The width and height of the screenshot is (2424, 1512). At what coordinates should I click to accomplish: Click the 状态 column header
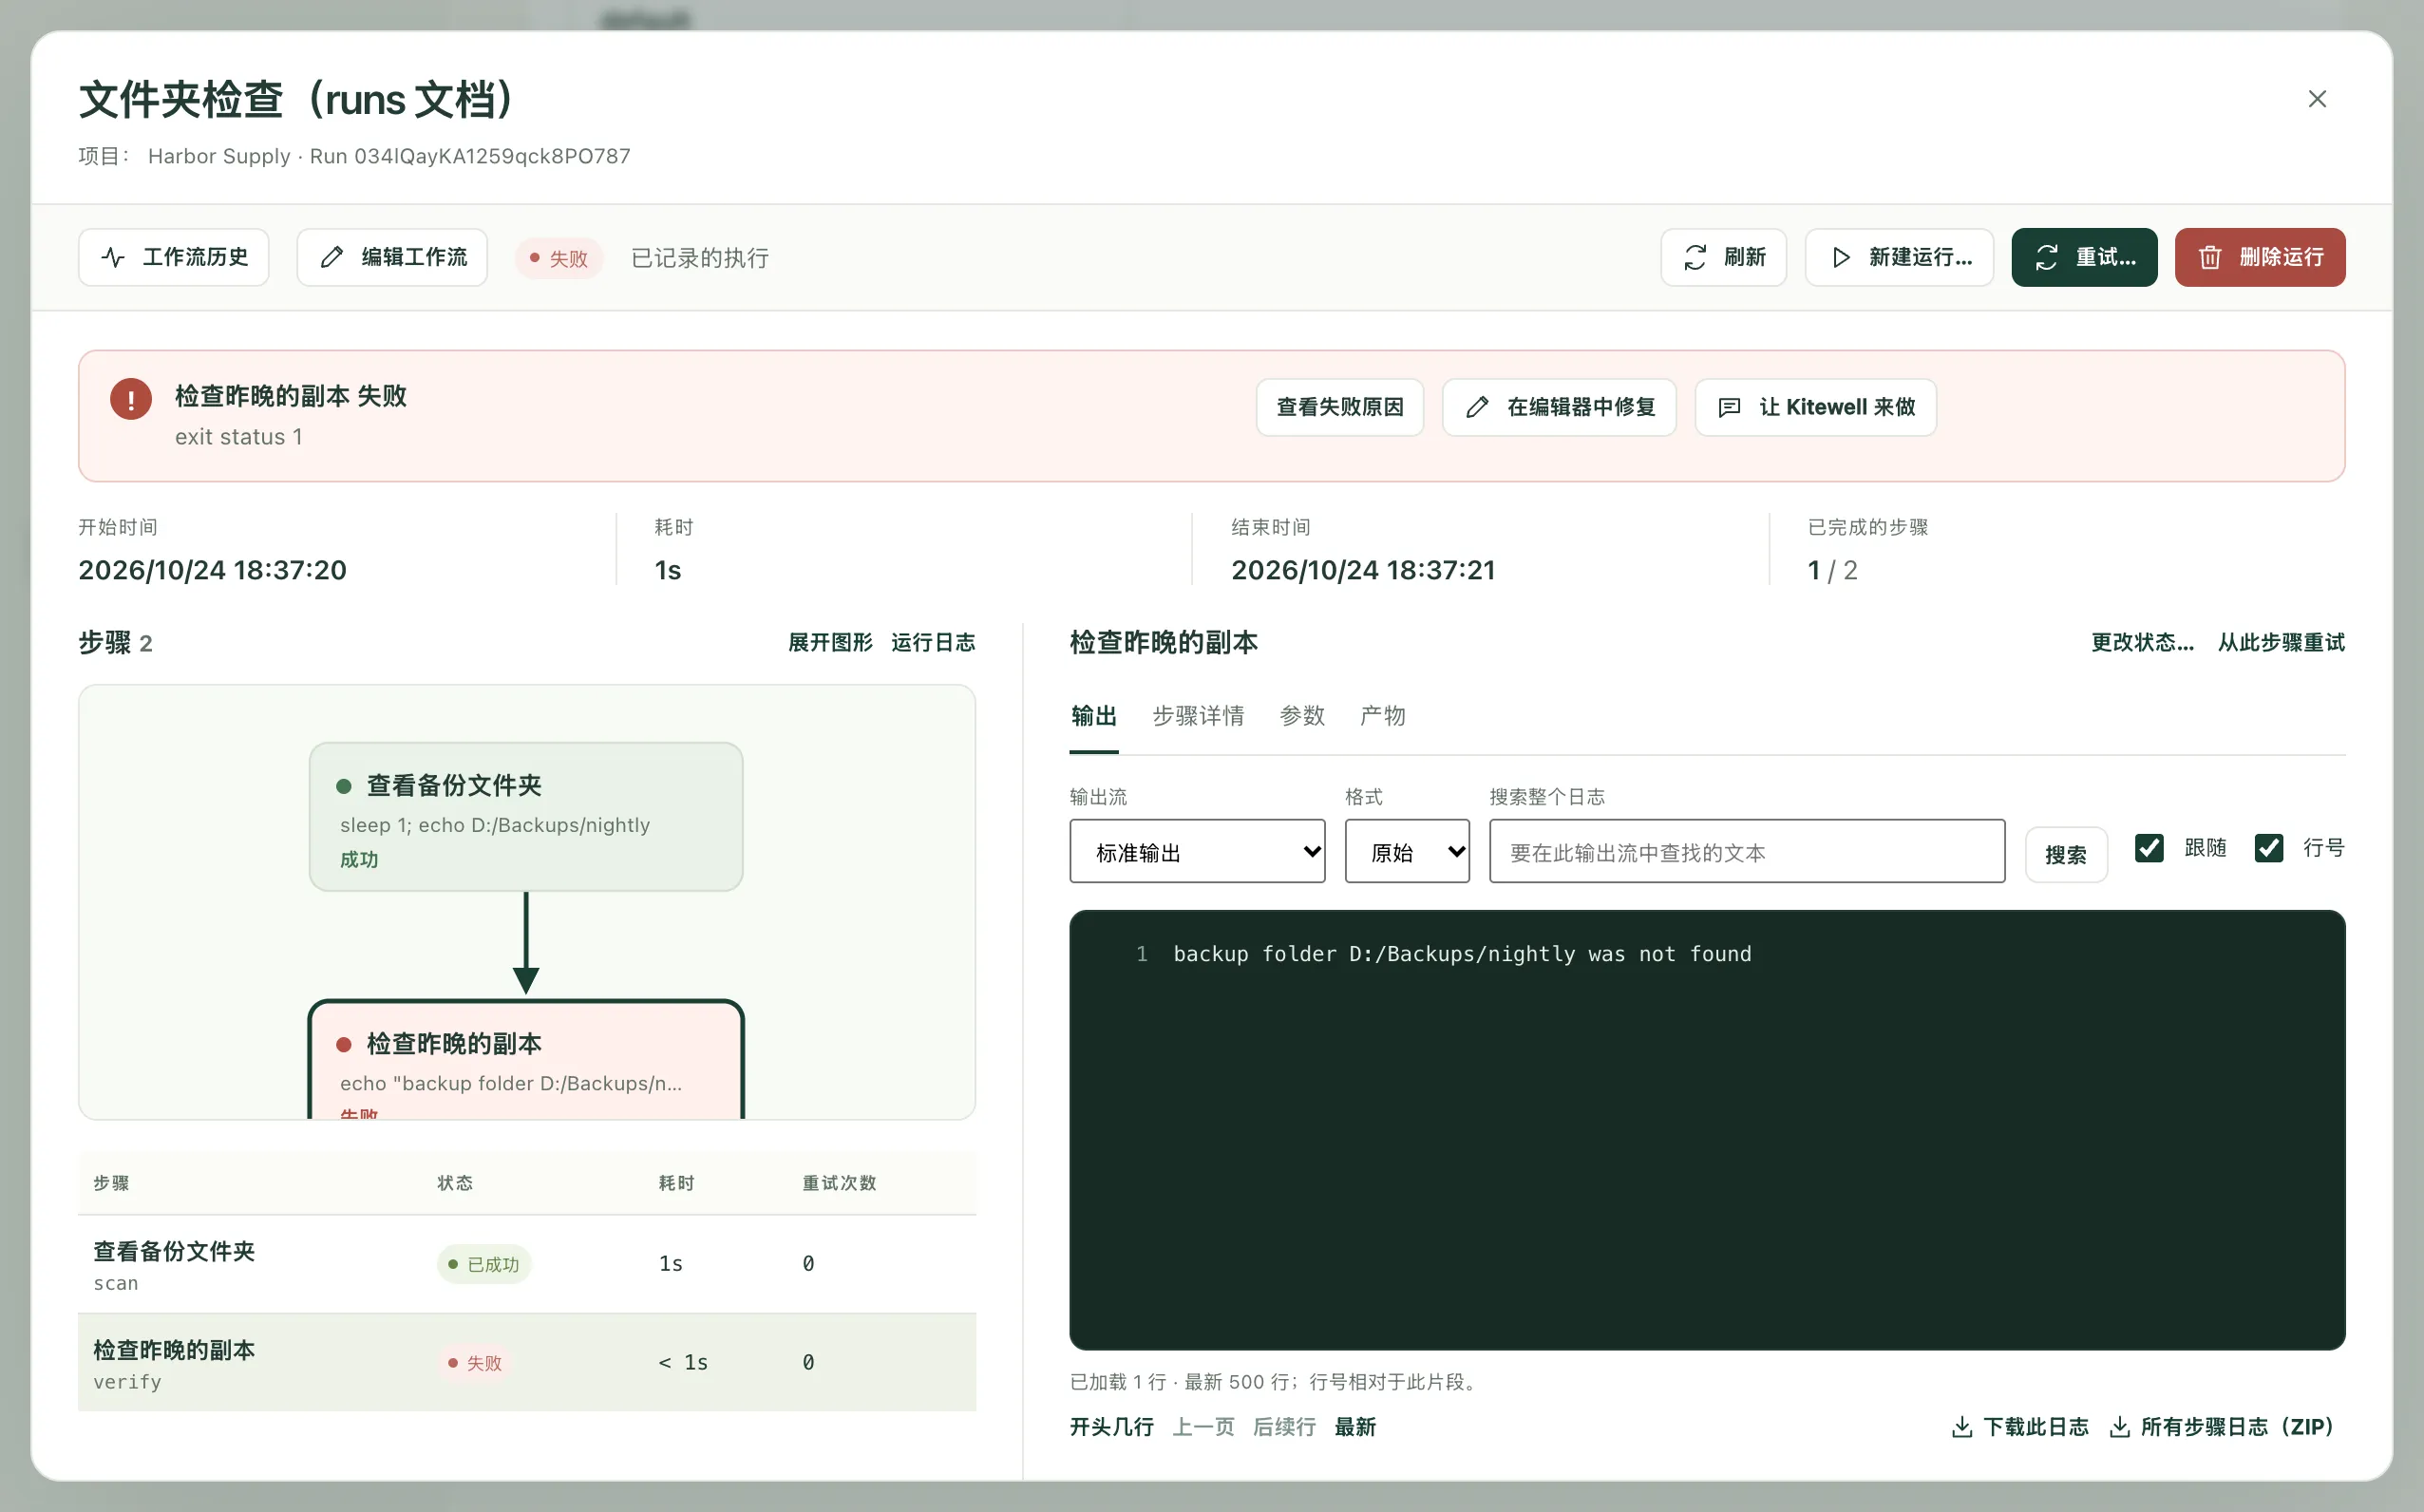455,1183
